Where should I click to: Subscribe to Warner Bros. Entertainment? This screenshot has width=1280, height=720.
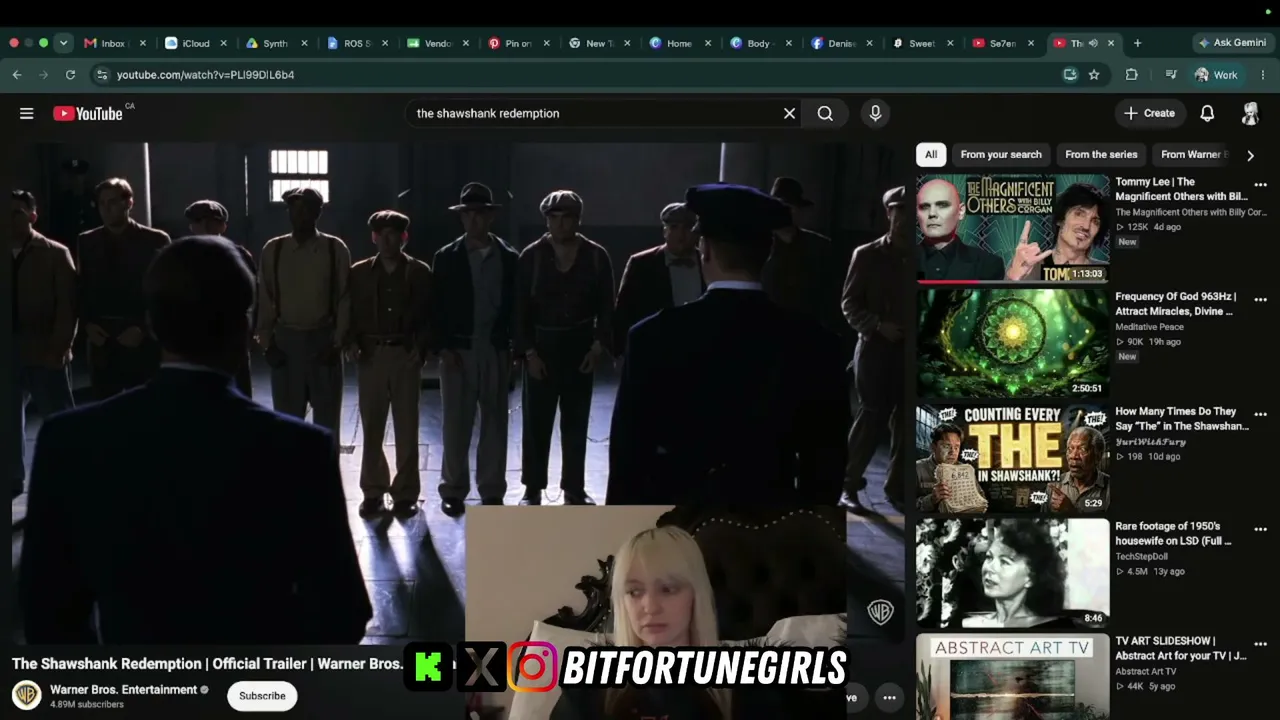(x=262, y=696)
